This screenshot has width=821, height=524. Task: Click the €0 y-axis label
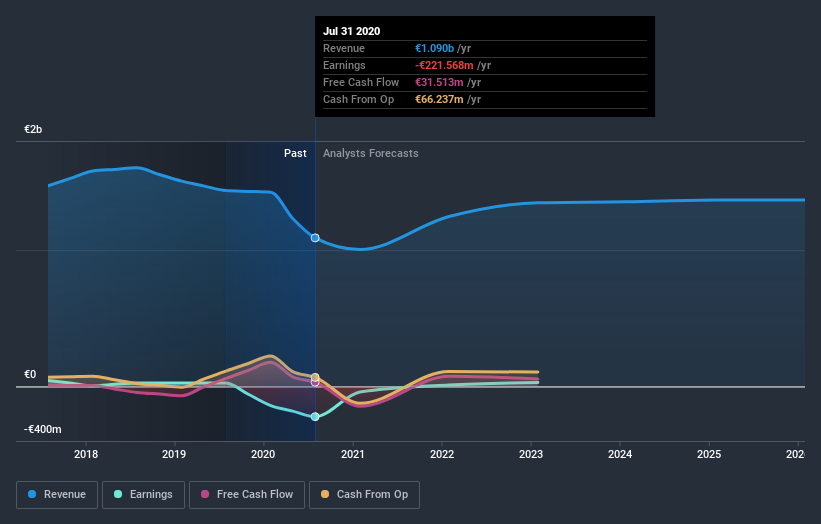coord(30,374)
